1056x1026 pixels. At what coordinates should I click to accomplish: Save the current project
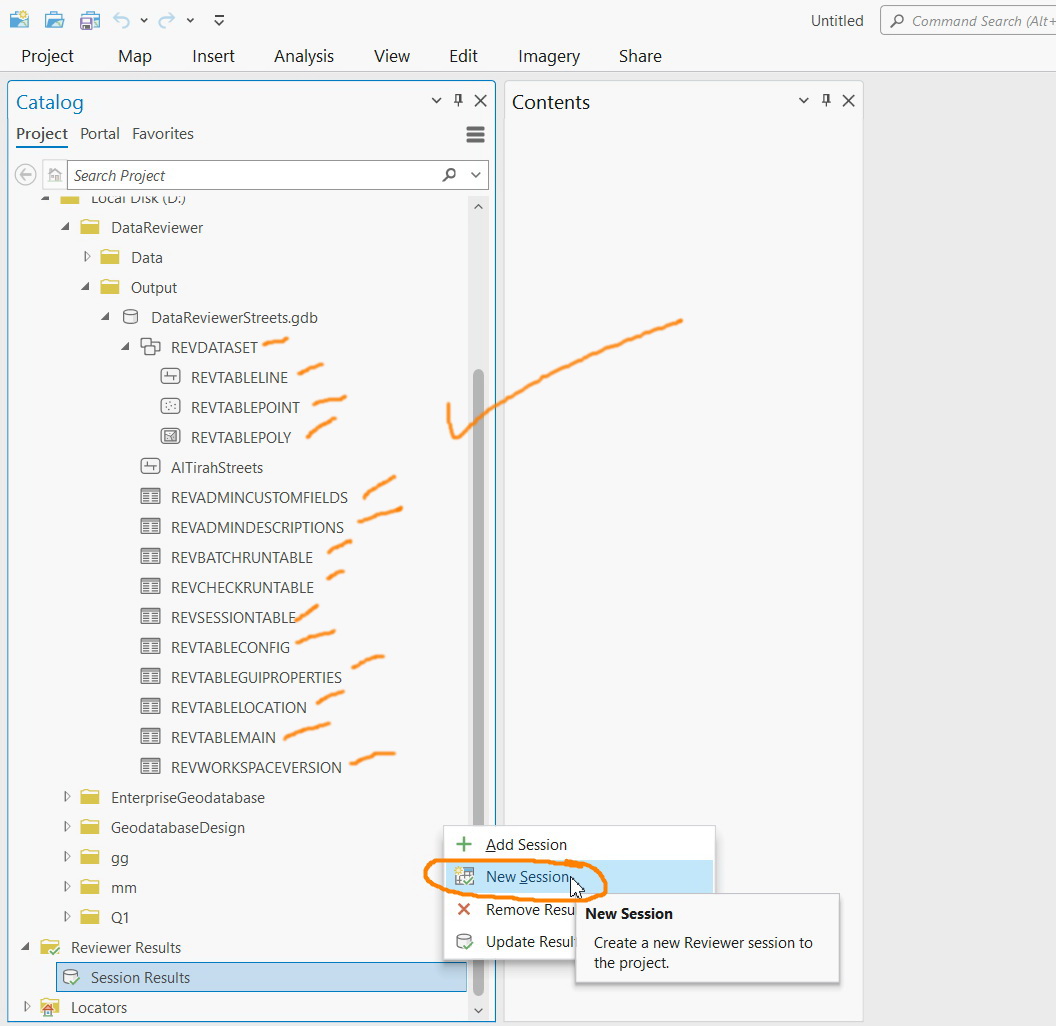click(89, 19)
